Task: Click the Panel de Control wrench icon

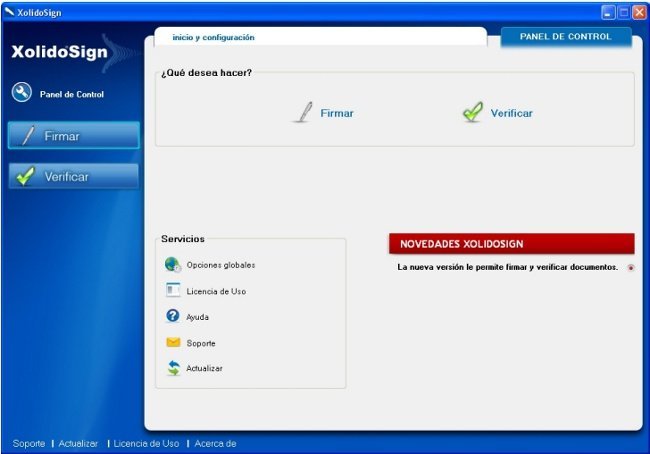Action: click(22, 92)
